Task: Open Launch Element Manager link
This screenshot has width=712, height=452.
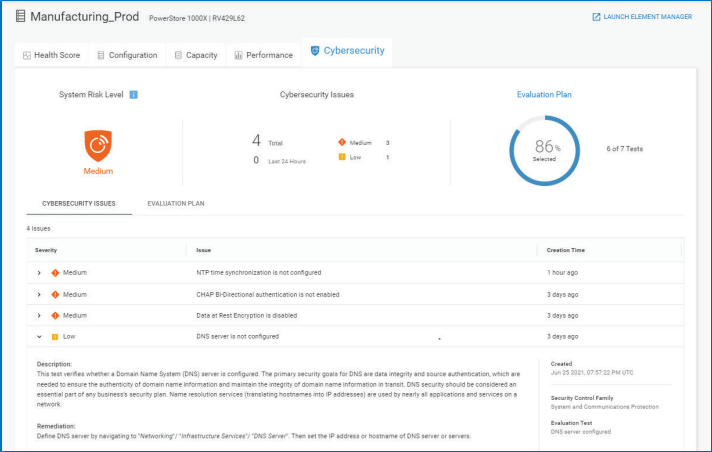Action: [643, 17]
